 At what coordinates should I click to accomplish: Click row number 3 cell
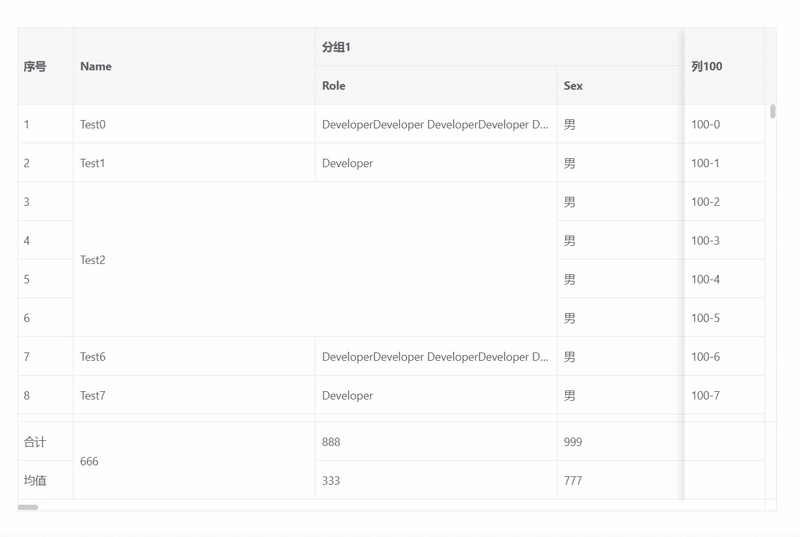(x=45, y=201)
